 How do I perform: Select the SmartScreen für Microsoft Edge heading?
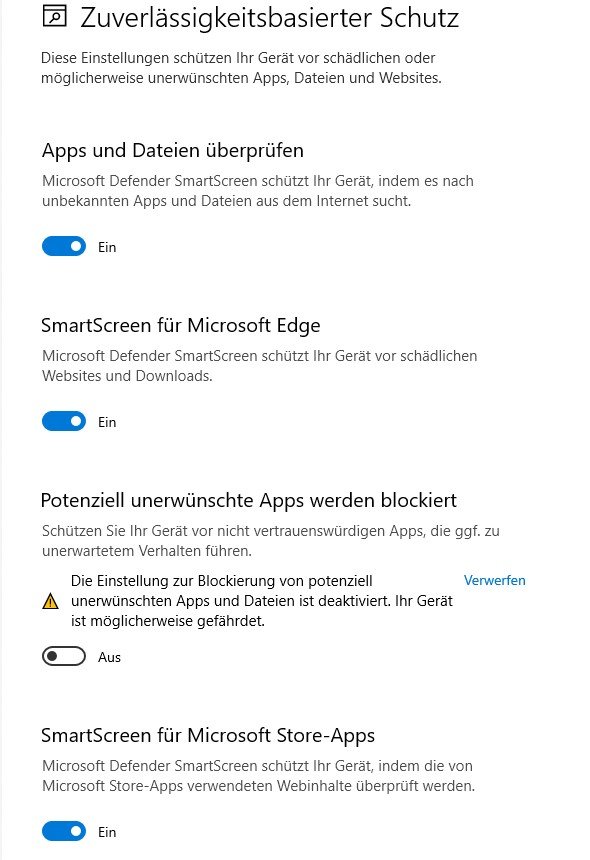pos(181,325)
